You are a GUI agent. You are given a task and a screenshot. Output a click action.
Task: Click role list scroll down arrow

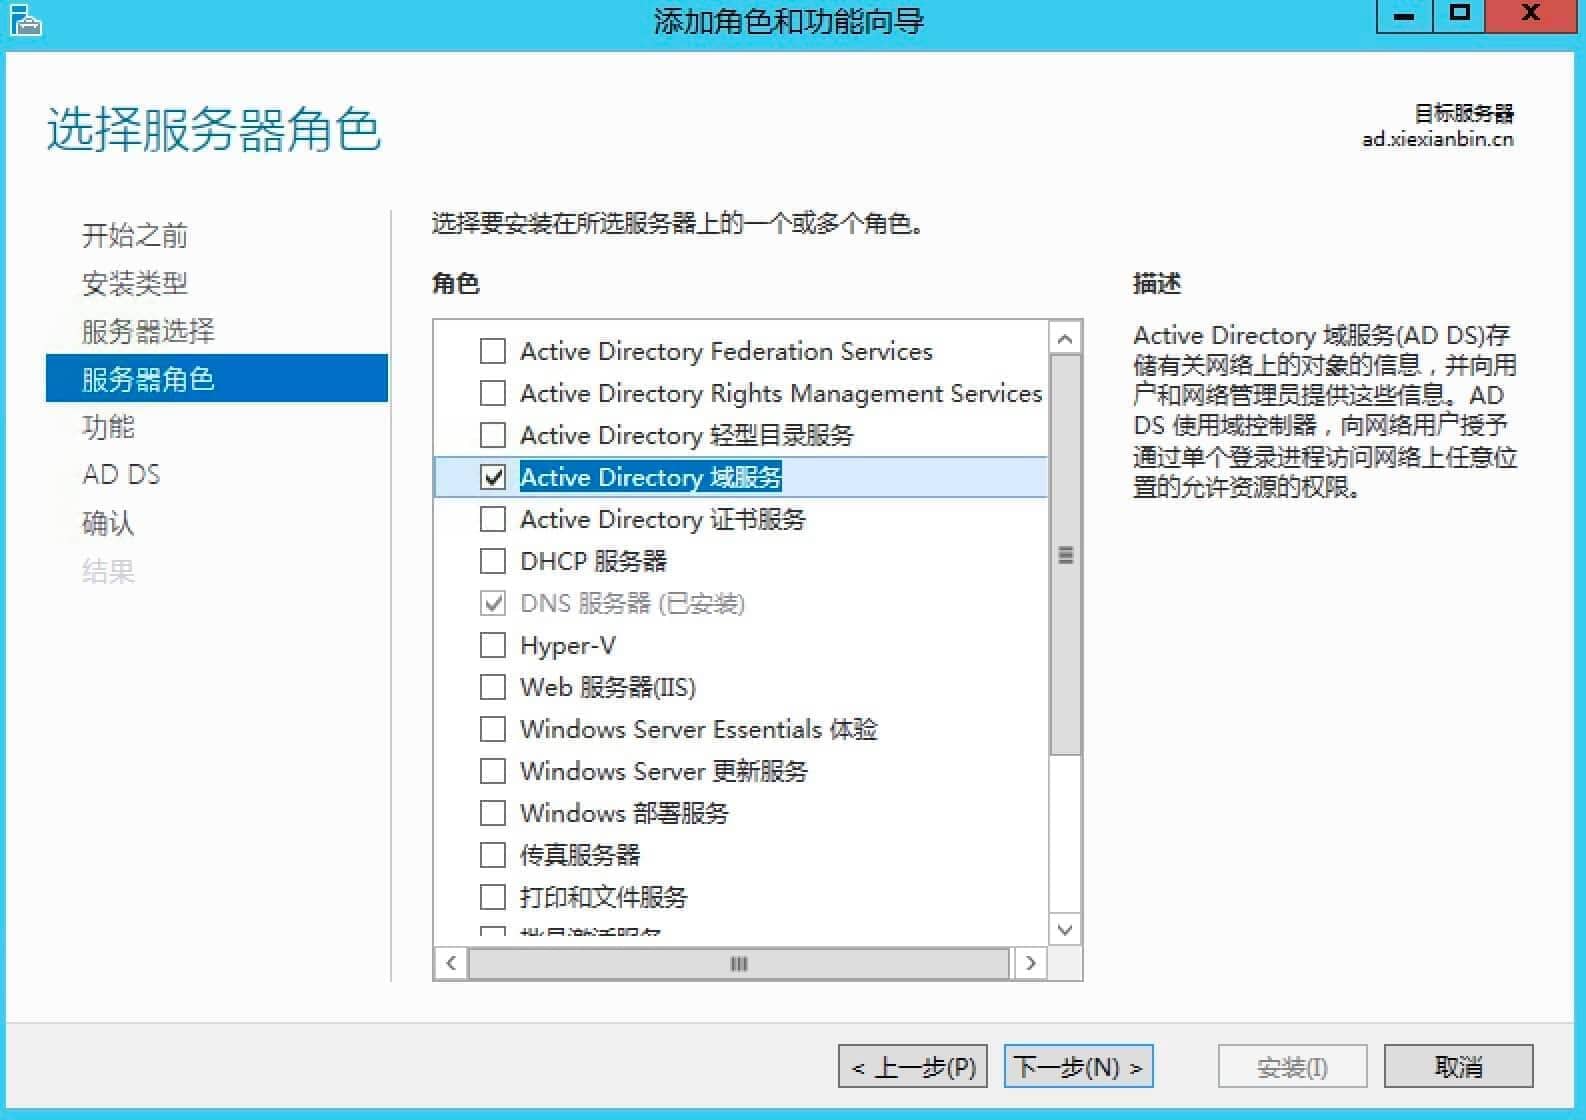coord(1065,929)
